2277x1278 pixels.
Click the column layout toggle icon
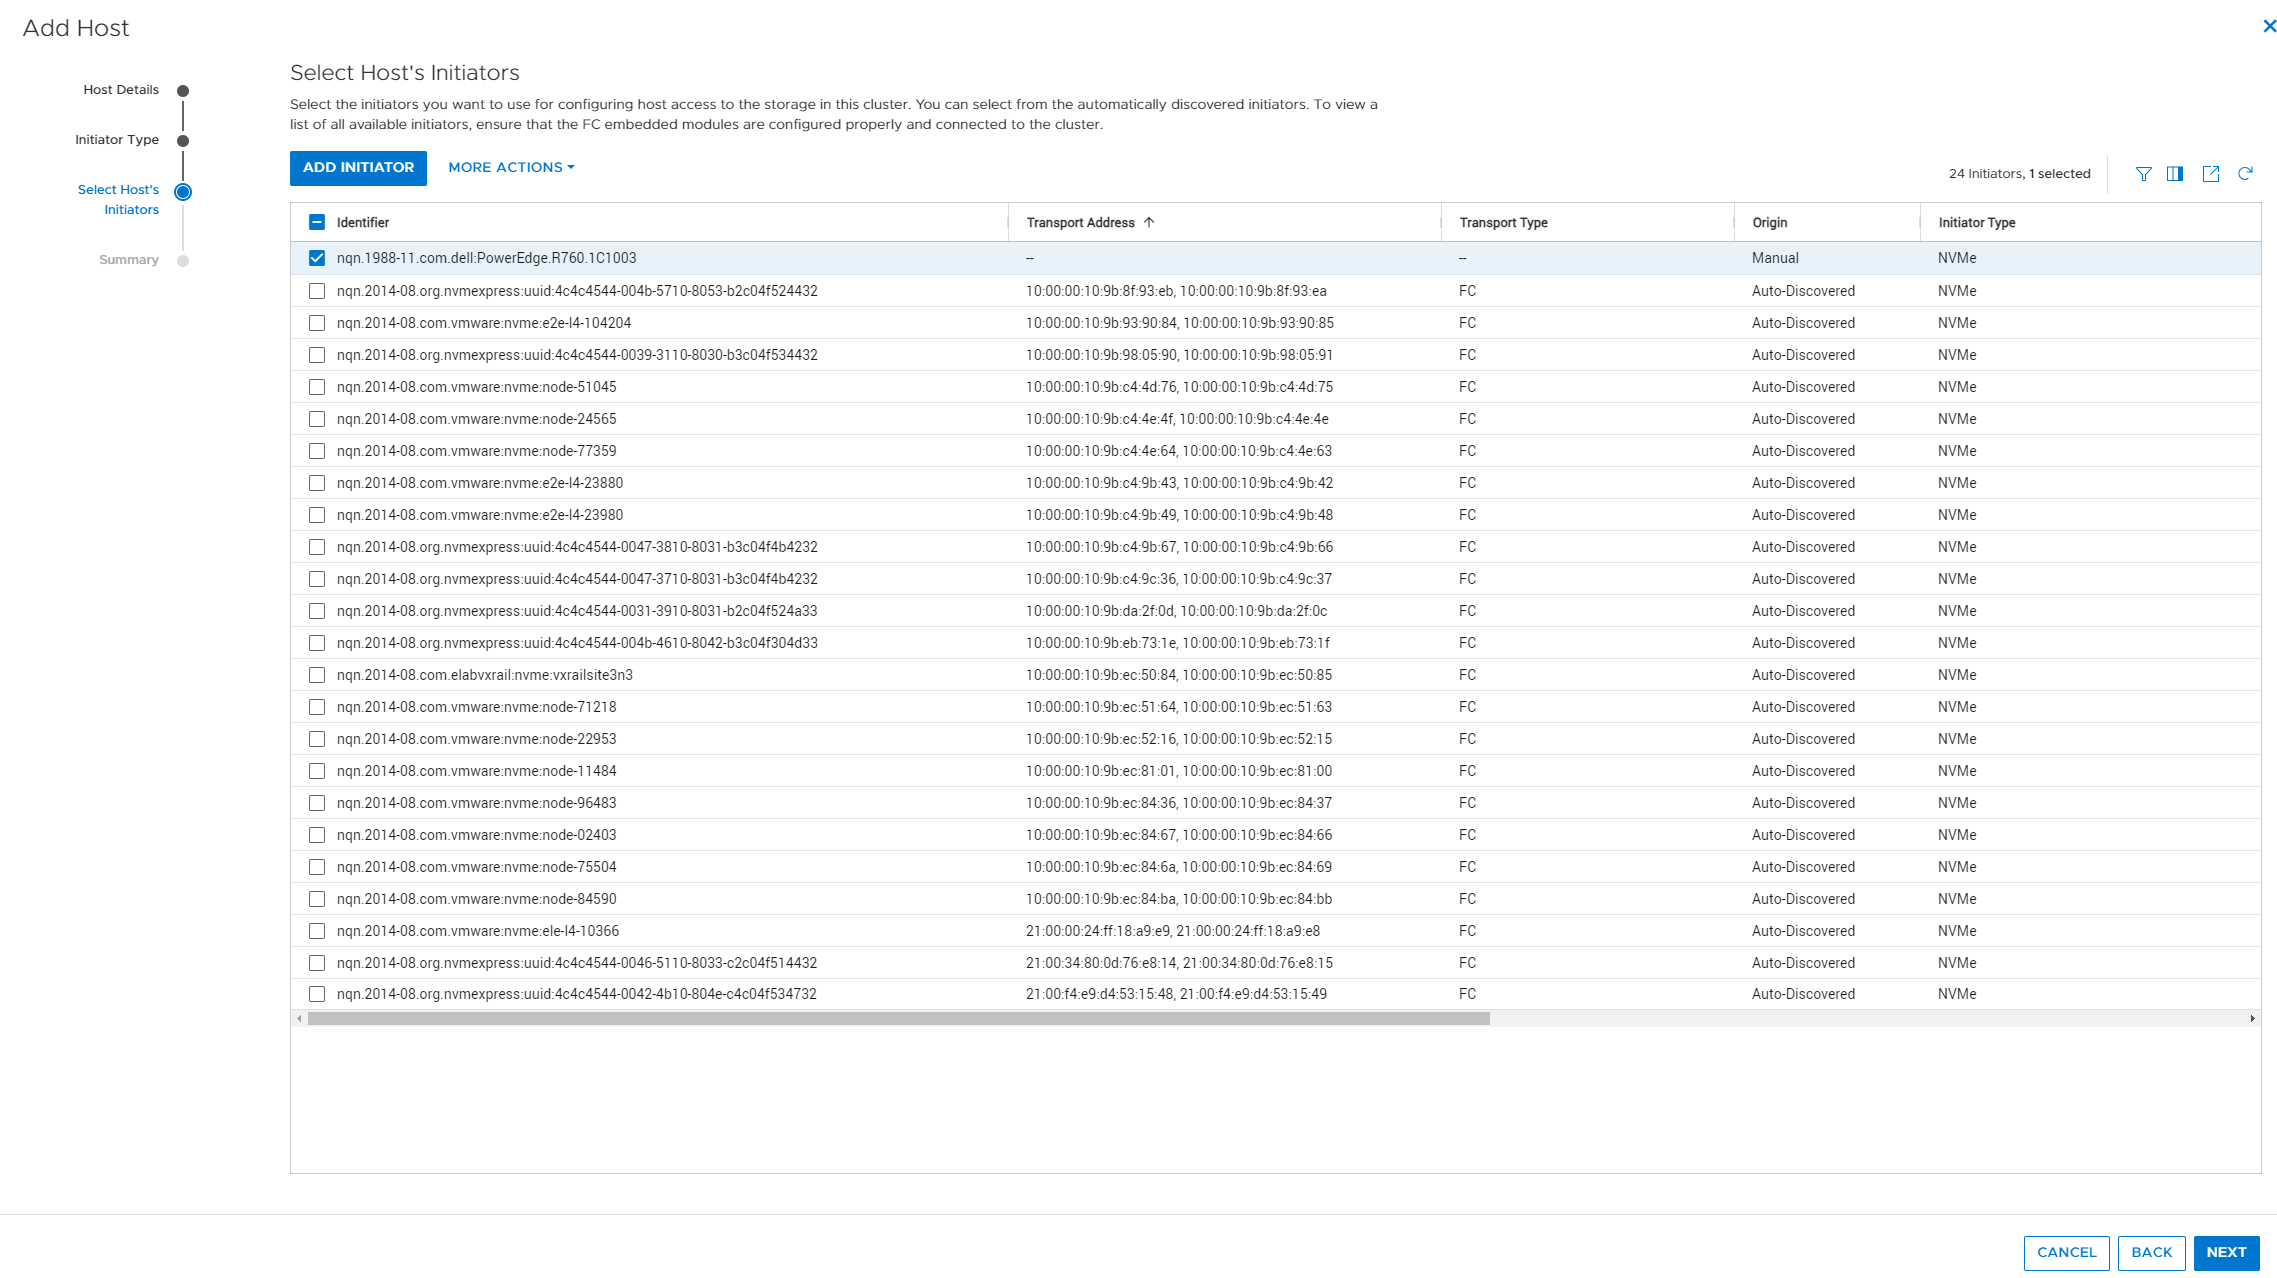click(2175, 174)
